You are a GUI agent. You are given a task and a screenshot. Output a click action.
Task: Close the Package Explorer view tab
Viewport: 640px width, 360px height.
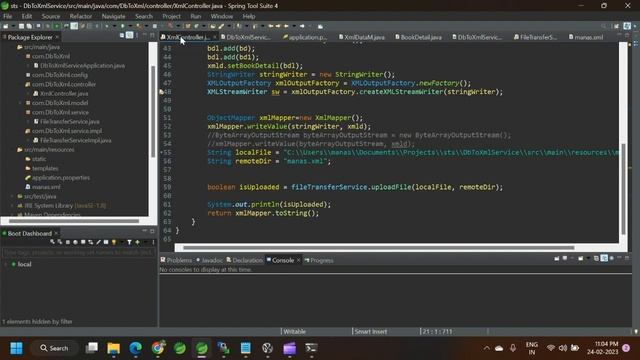point(57,37)
